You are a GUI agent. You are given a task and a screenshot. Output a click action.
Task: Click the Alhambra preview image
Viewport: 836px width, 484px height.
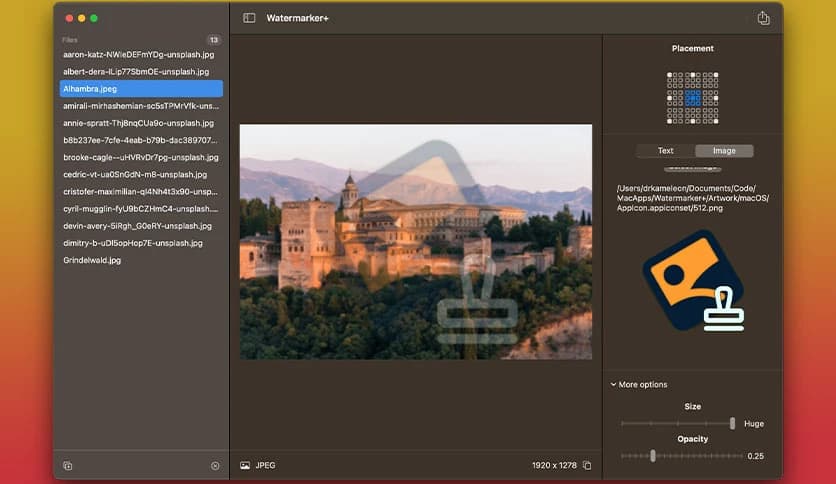pos(415,241)
